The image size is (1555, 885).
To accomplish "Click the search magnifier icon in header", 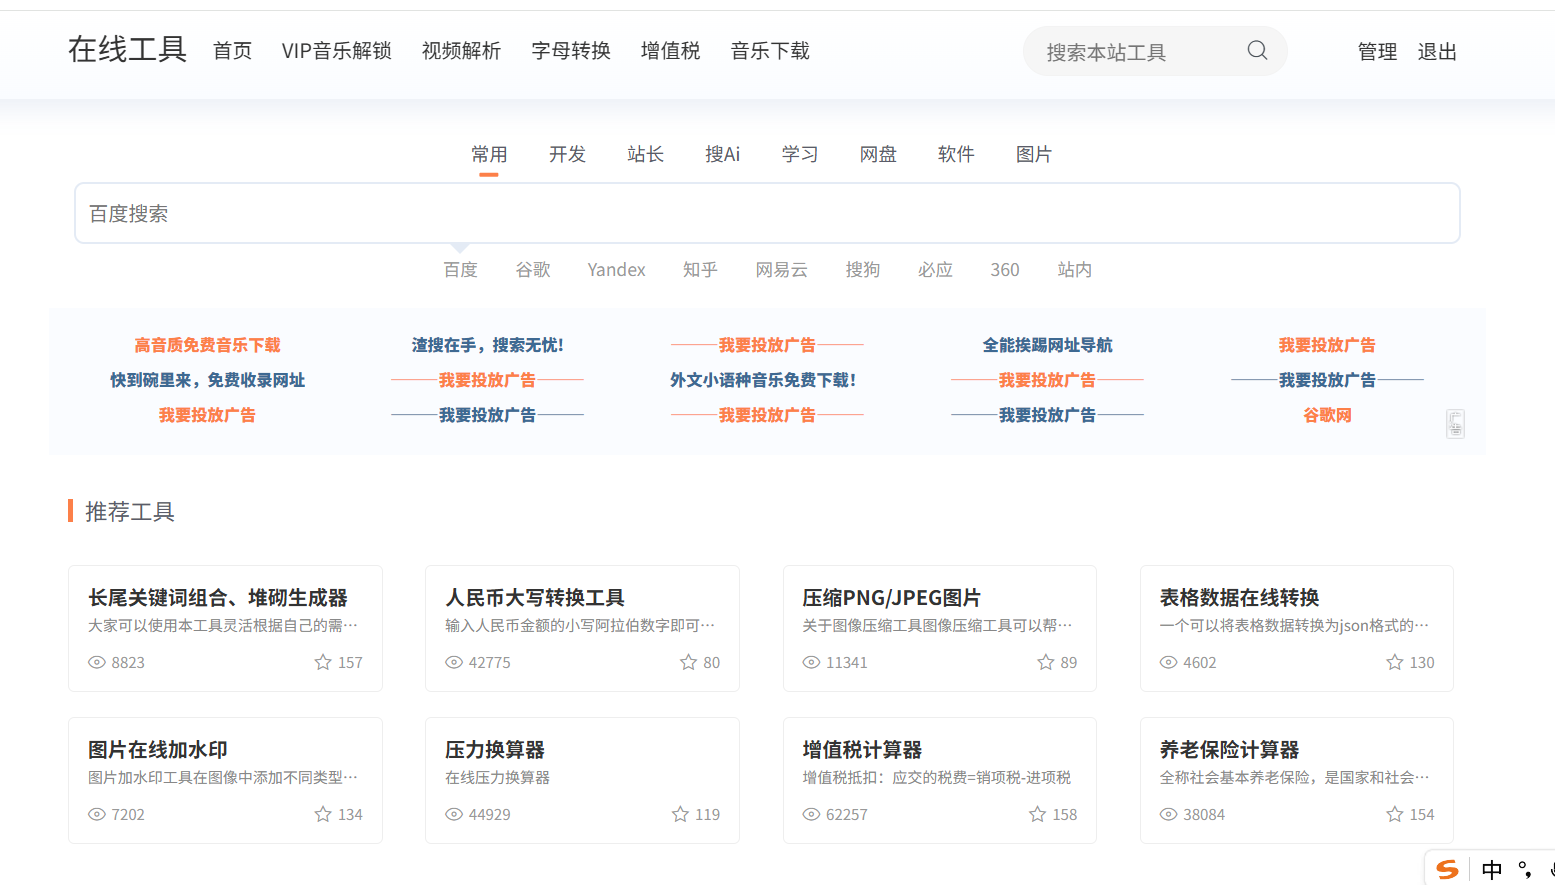I will (x=1257, y=51).
